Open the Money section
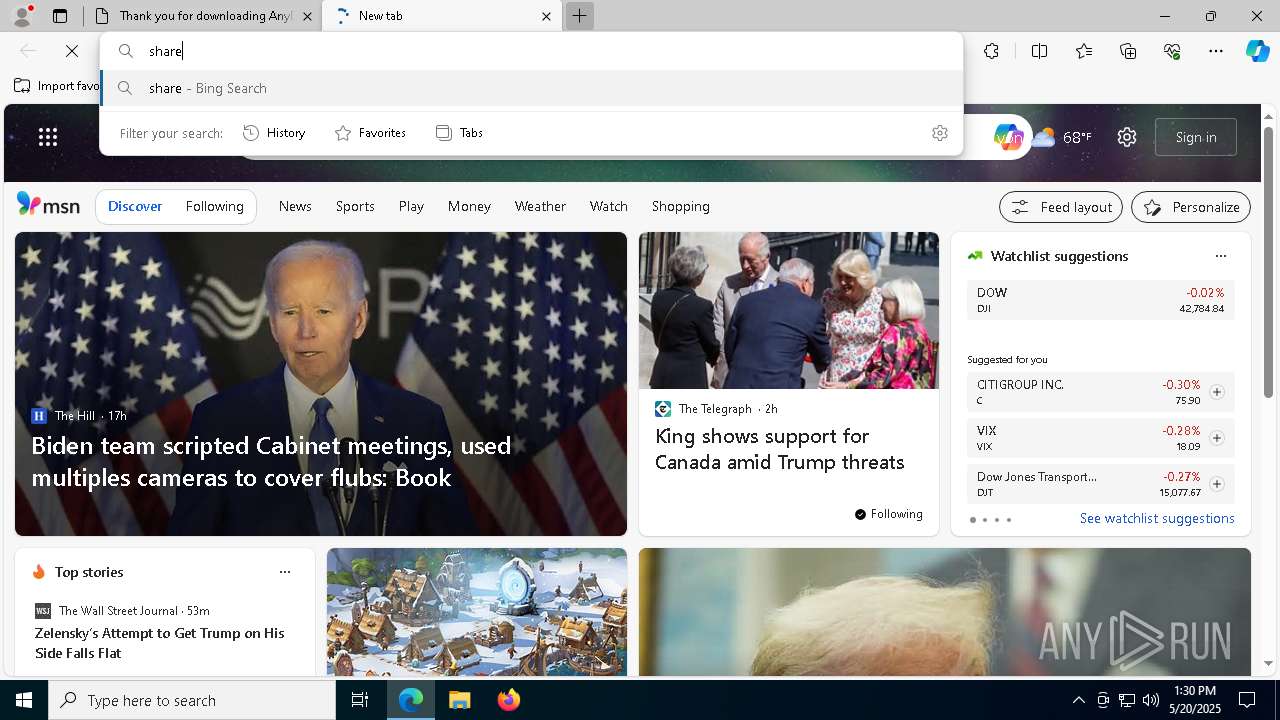This screenshot has height=720, width=1280. [x=469, y=206]
